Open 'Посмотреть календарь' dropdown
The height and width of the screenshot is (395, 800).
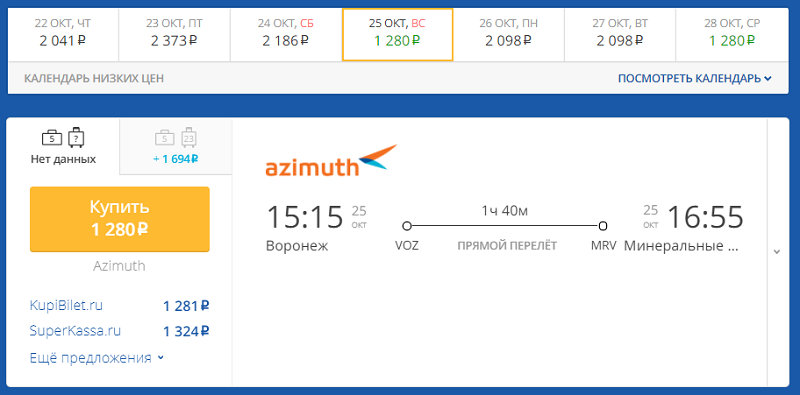(694, 79)
